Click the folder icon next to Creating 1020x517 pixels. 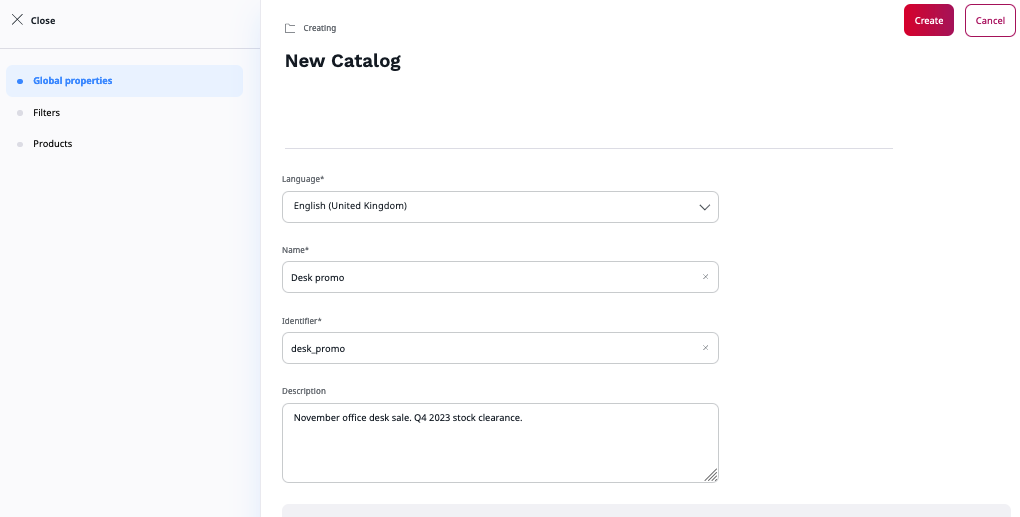click(290, 28)
